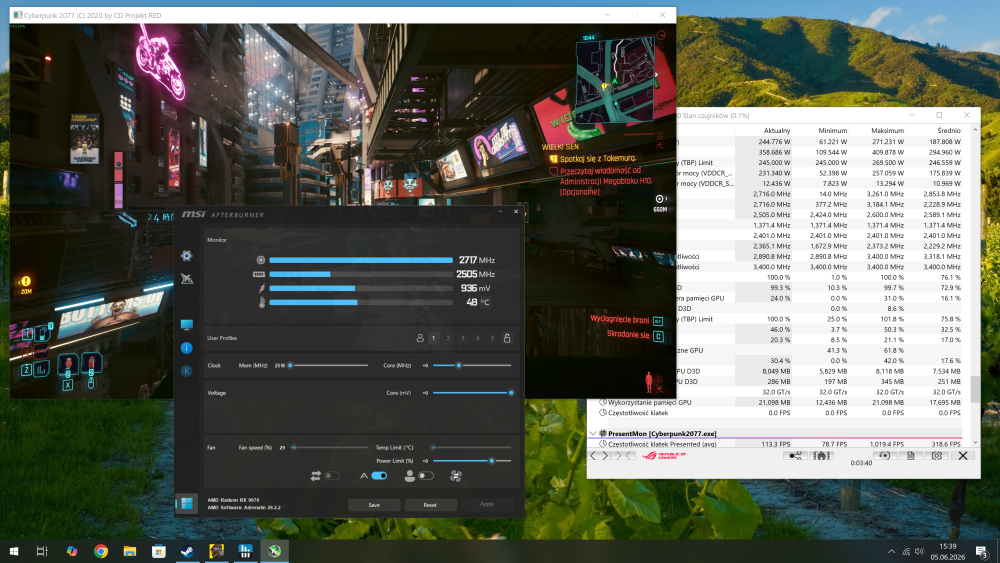Toggle the profile lock padlock icon
The height and width of the screenshot is (563, 1000).
coord(507,338)
